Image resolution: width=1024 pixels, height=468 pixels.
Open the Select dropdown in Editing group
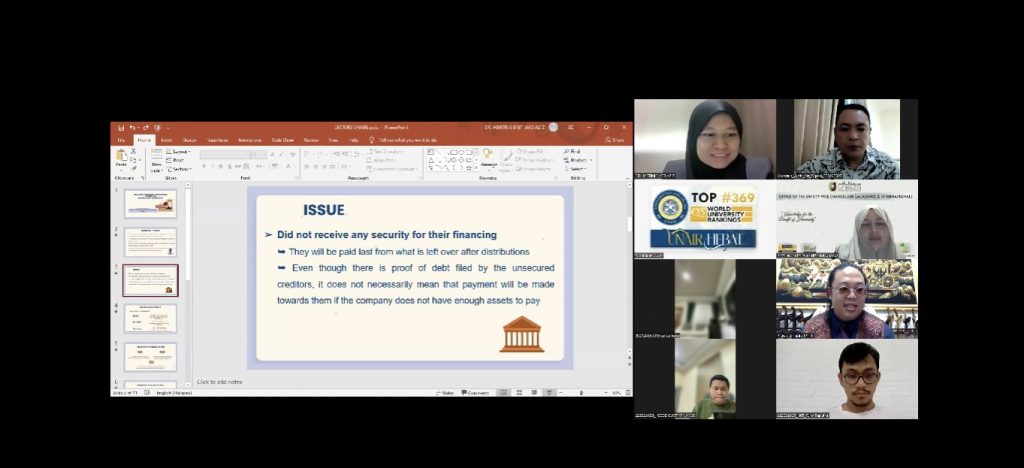click(577, 168)
